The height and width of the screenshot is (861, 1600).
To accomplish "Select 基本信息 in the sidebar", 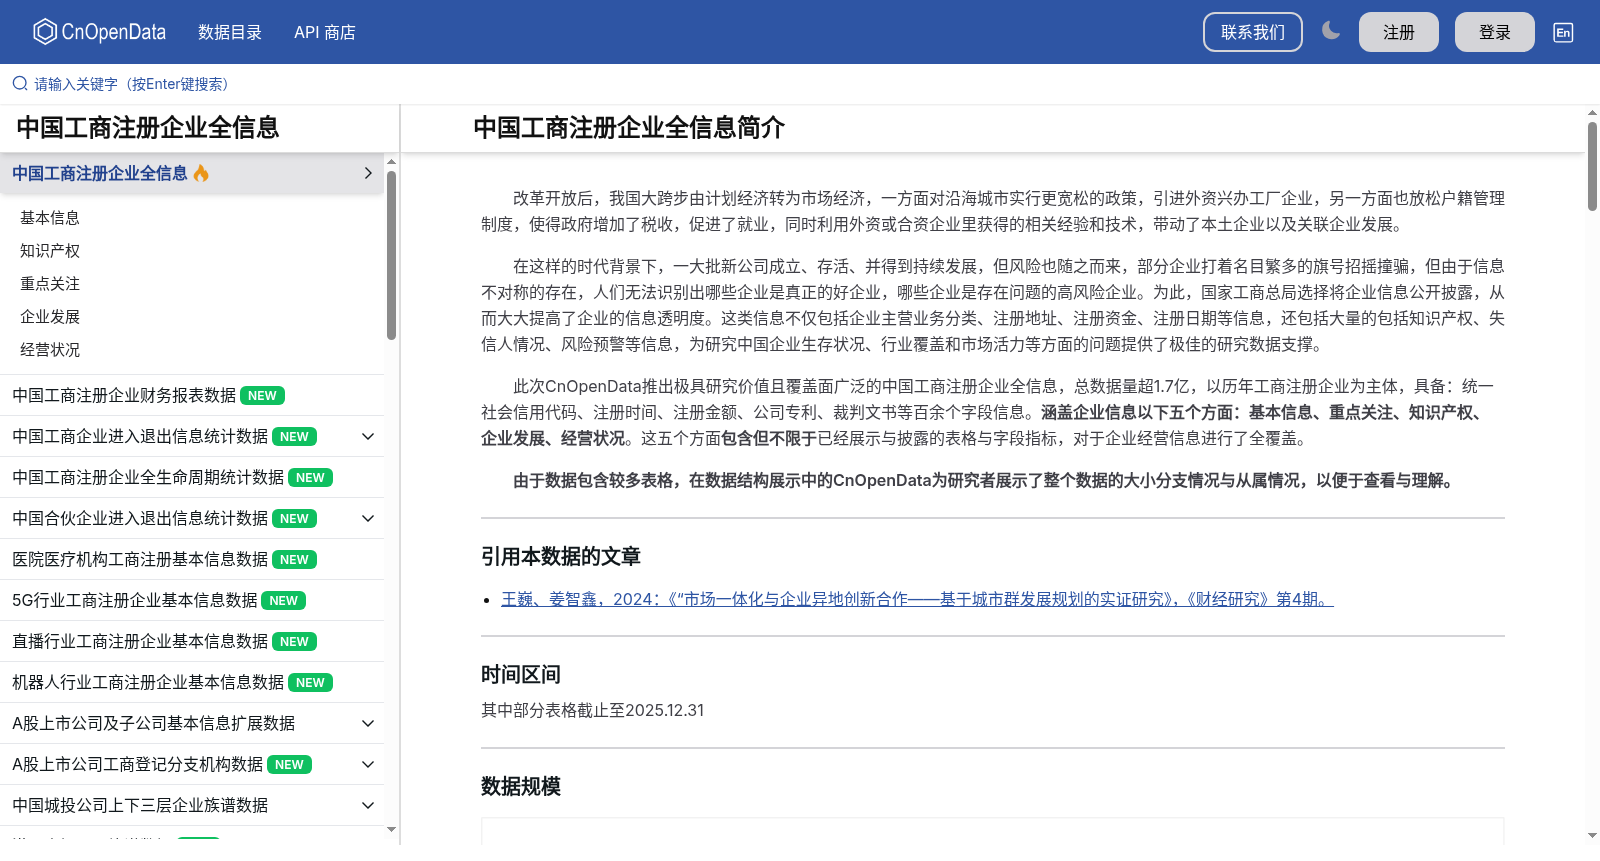I will pos(50,217).
